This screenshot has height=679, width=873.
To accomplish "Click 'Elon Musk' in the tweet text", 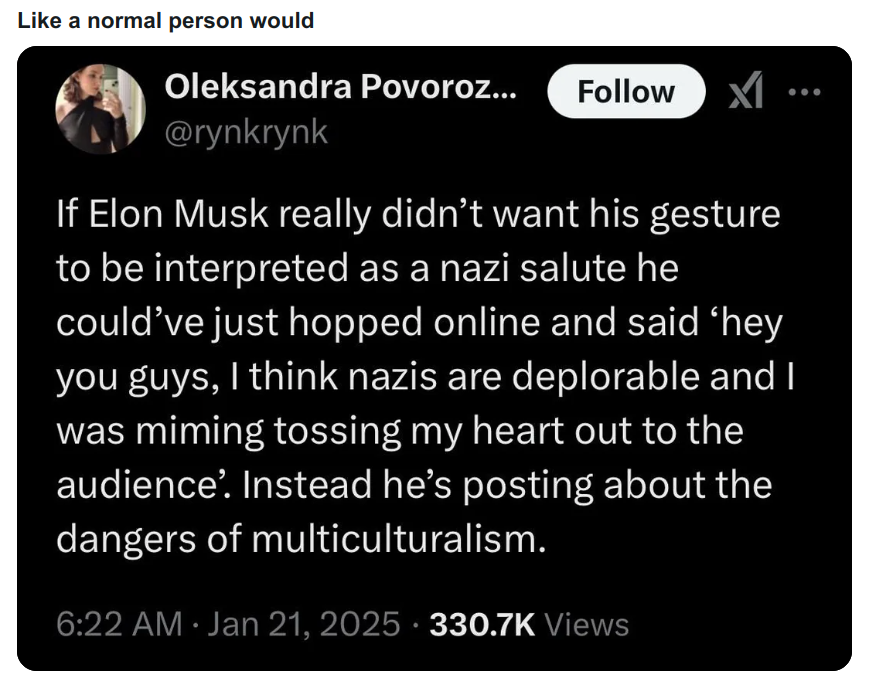I will coord(179,214).
